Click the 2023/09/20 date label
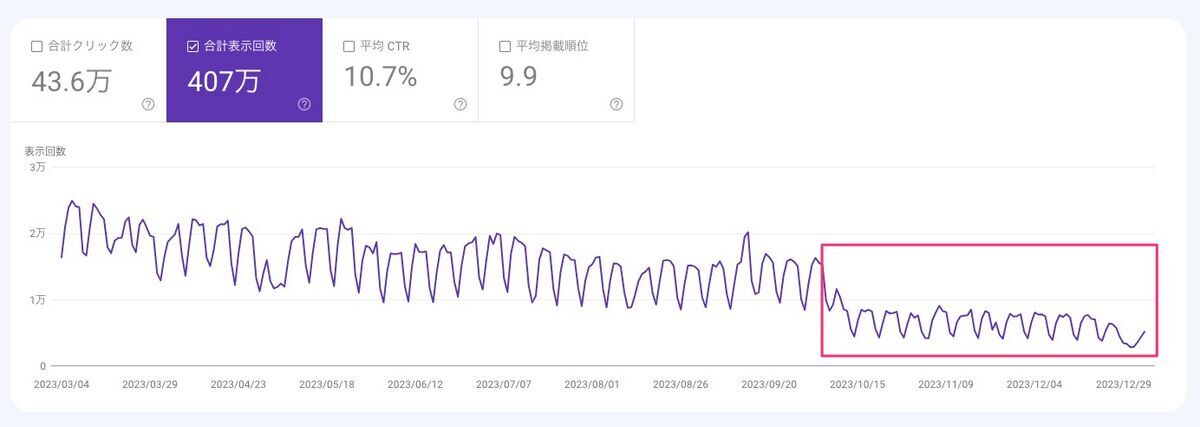This screenshot has width=1200, height=427. click(x=769, y=384)
